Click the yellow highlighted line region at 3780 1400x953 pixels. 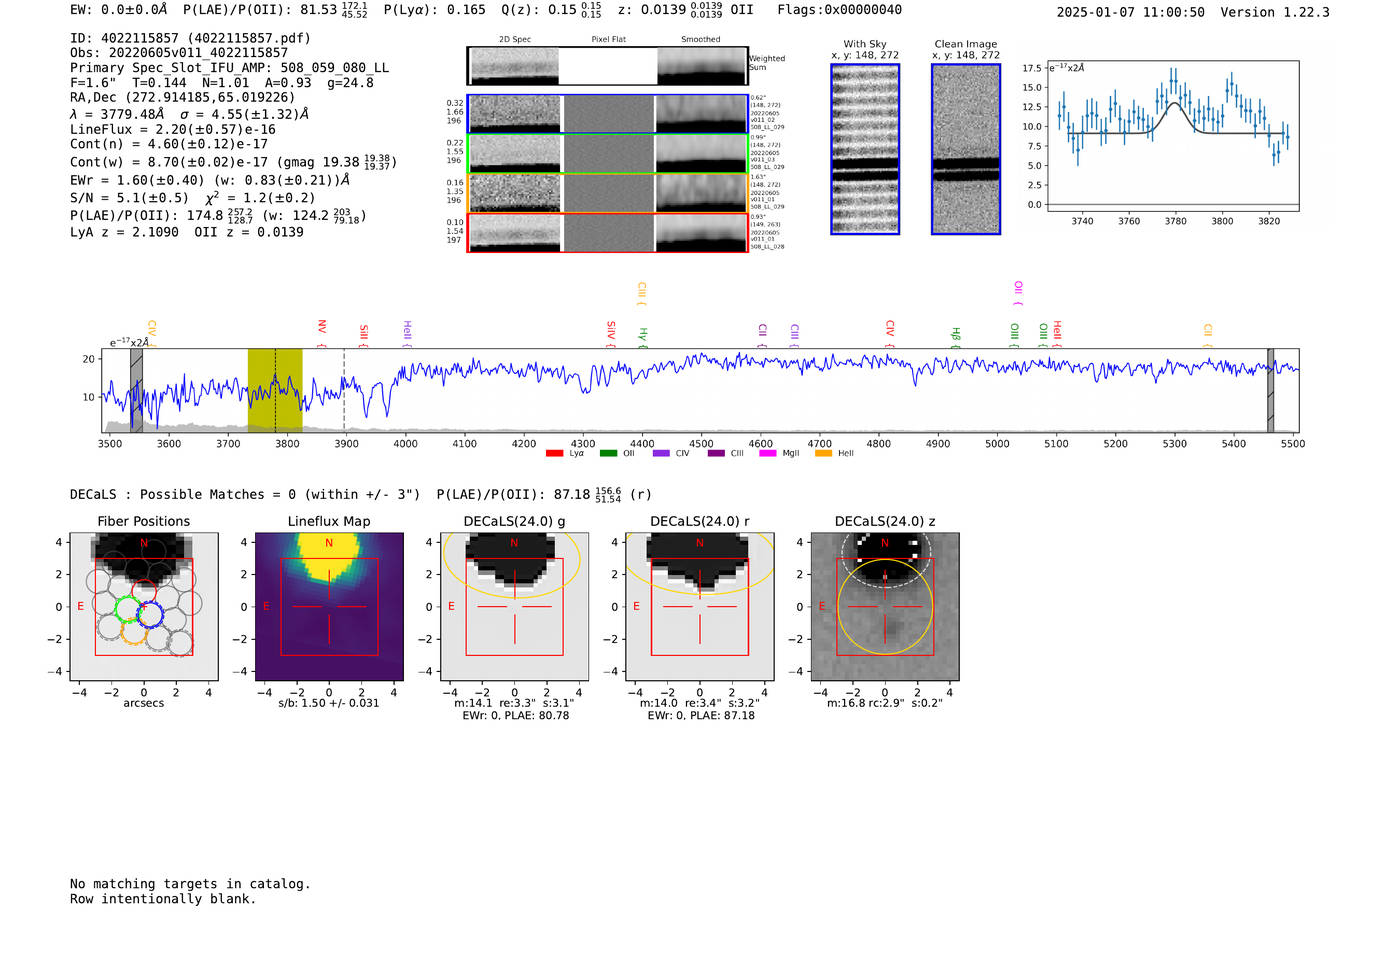[x=275, y=390]
